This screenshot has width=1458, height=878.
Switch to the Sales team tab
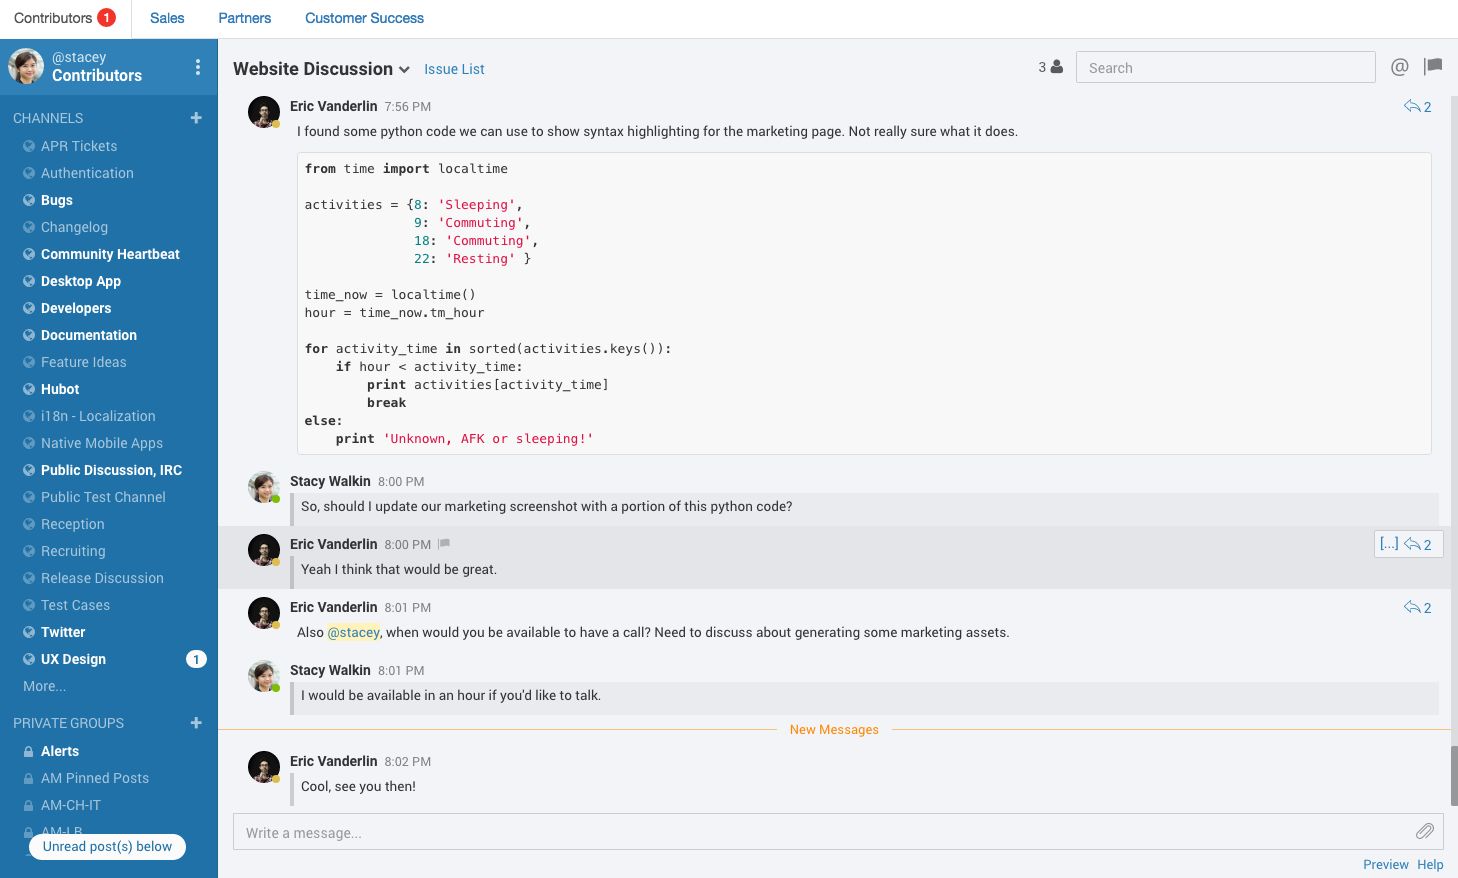point(167,18)
